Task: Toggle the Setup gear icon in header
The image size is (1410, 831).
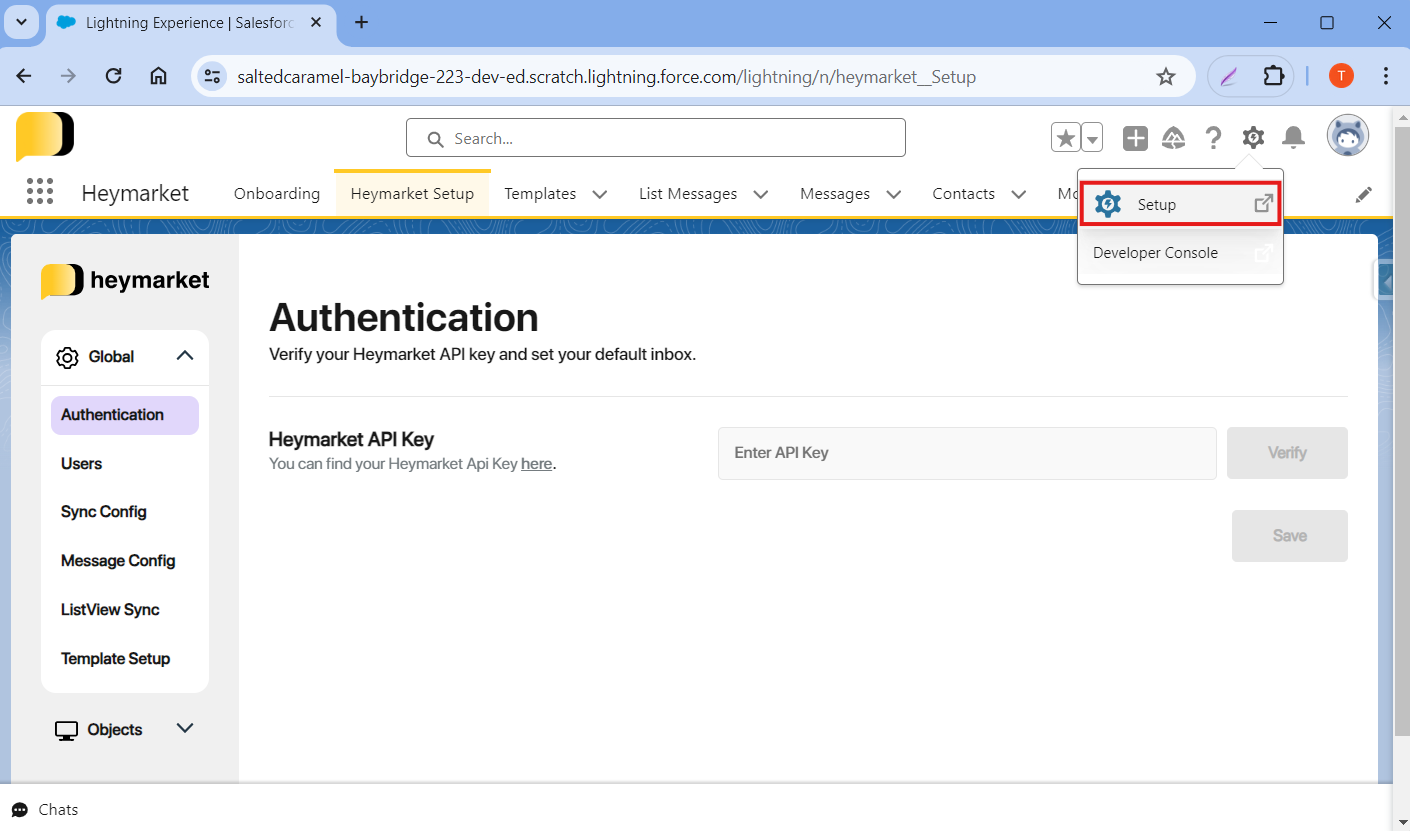Action: (x=1253, y=138)
